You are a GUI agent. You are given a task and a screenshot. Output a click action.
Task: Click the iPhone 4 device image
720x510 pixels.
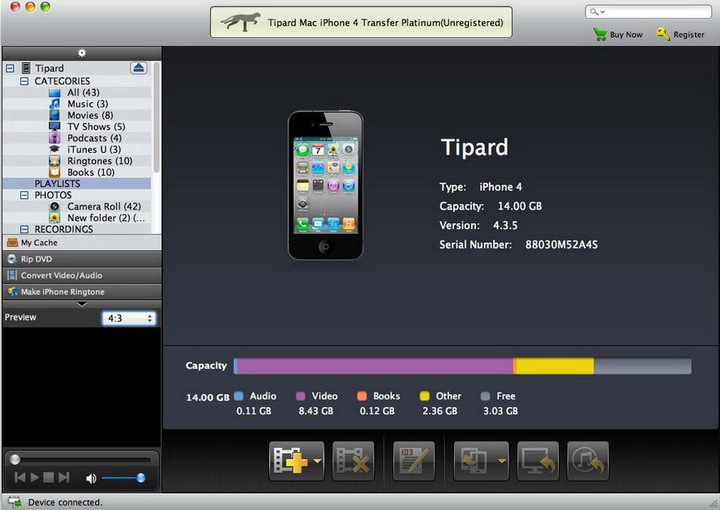coord(325,185)
